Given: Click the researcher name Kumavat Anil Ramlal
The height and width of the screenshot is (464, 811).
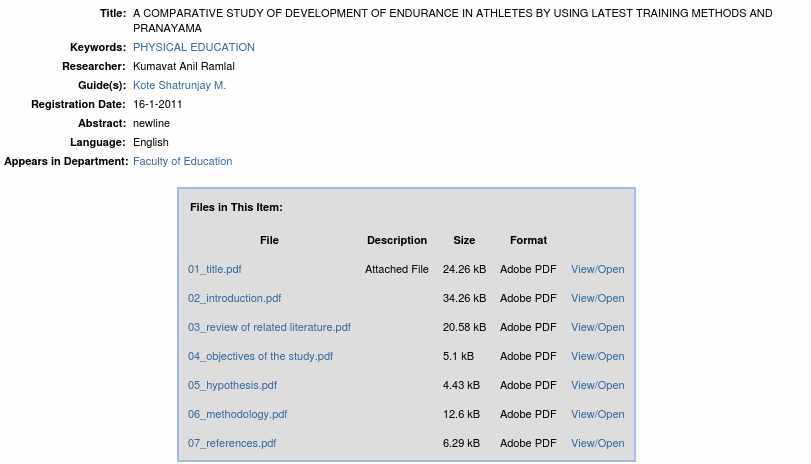Looking at the screenshot, I should click(x=184, y=66).
